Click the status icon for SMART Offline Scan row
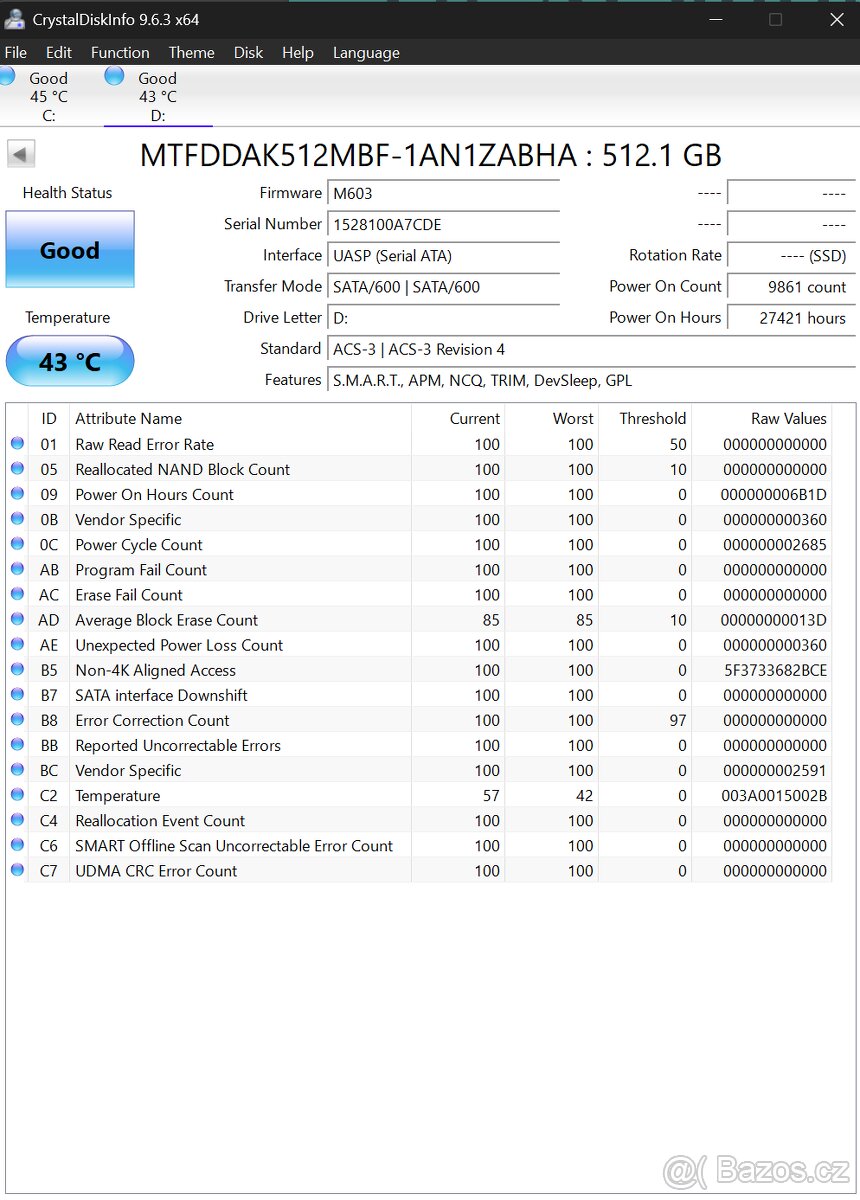This screenshot has width=860, height=1200. (17, 845)
